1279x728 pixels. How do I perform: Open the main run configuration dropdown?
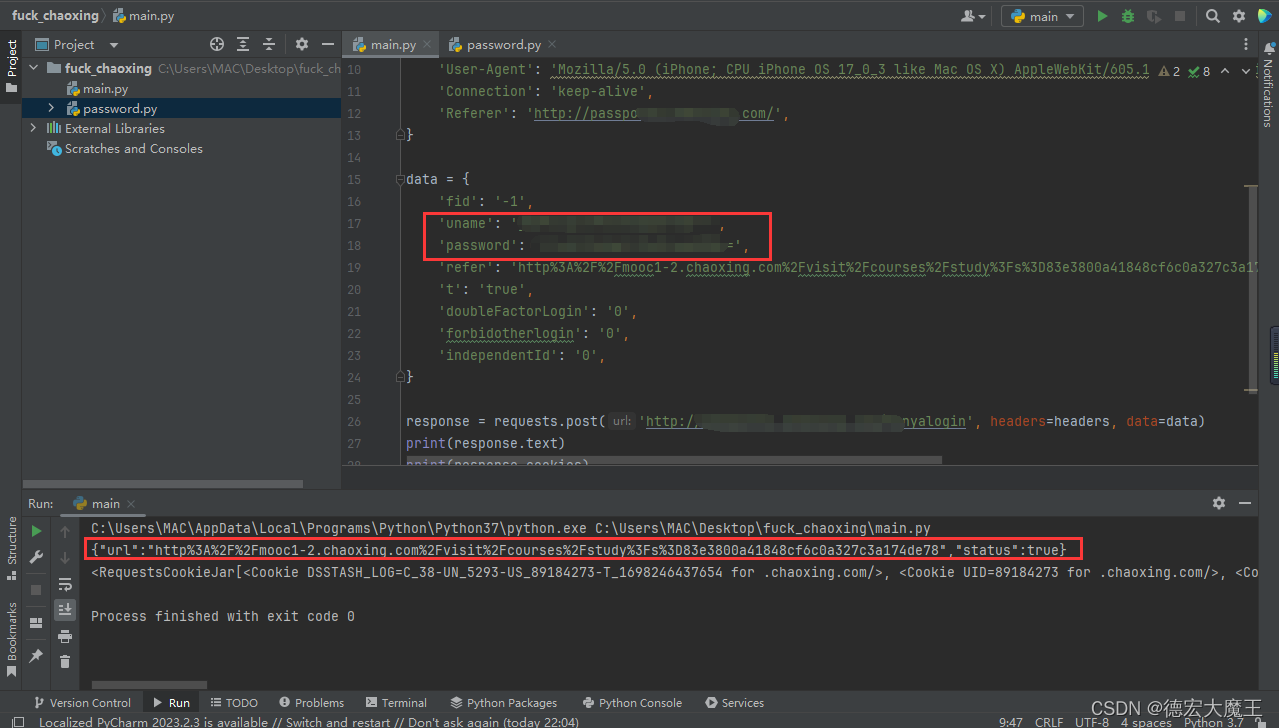1042,16
